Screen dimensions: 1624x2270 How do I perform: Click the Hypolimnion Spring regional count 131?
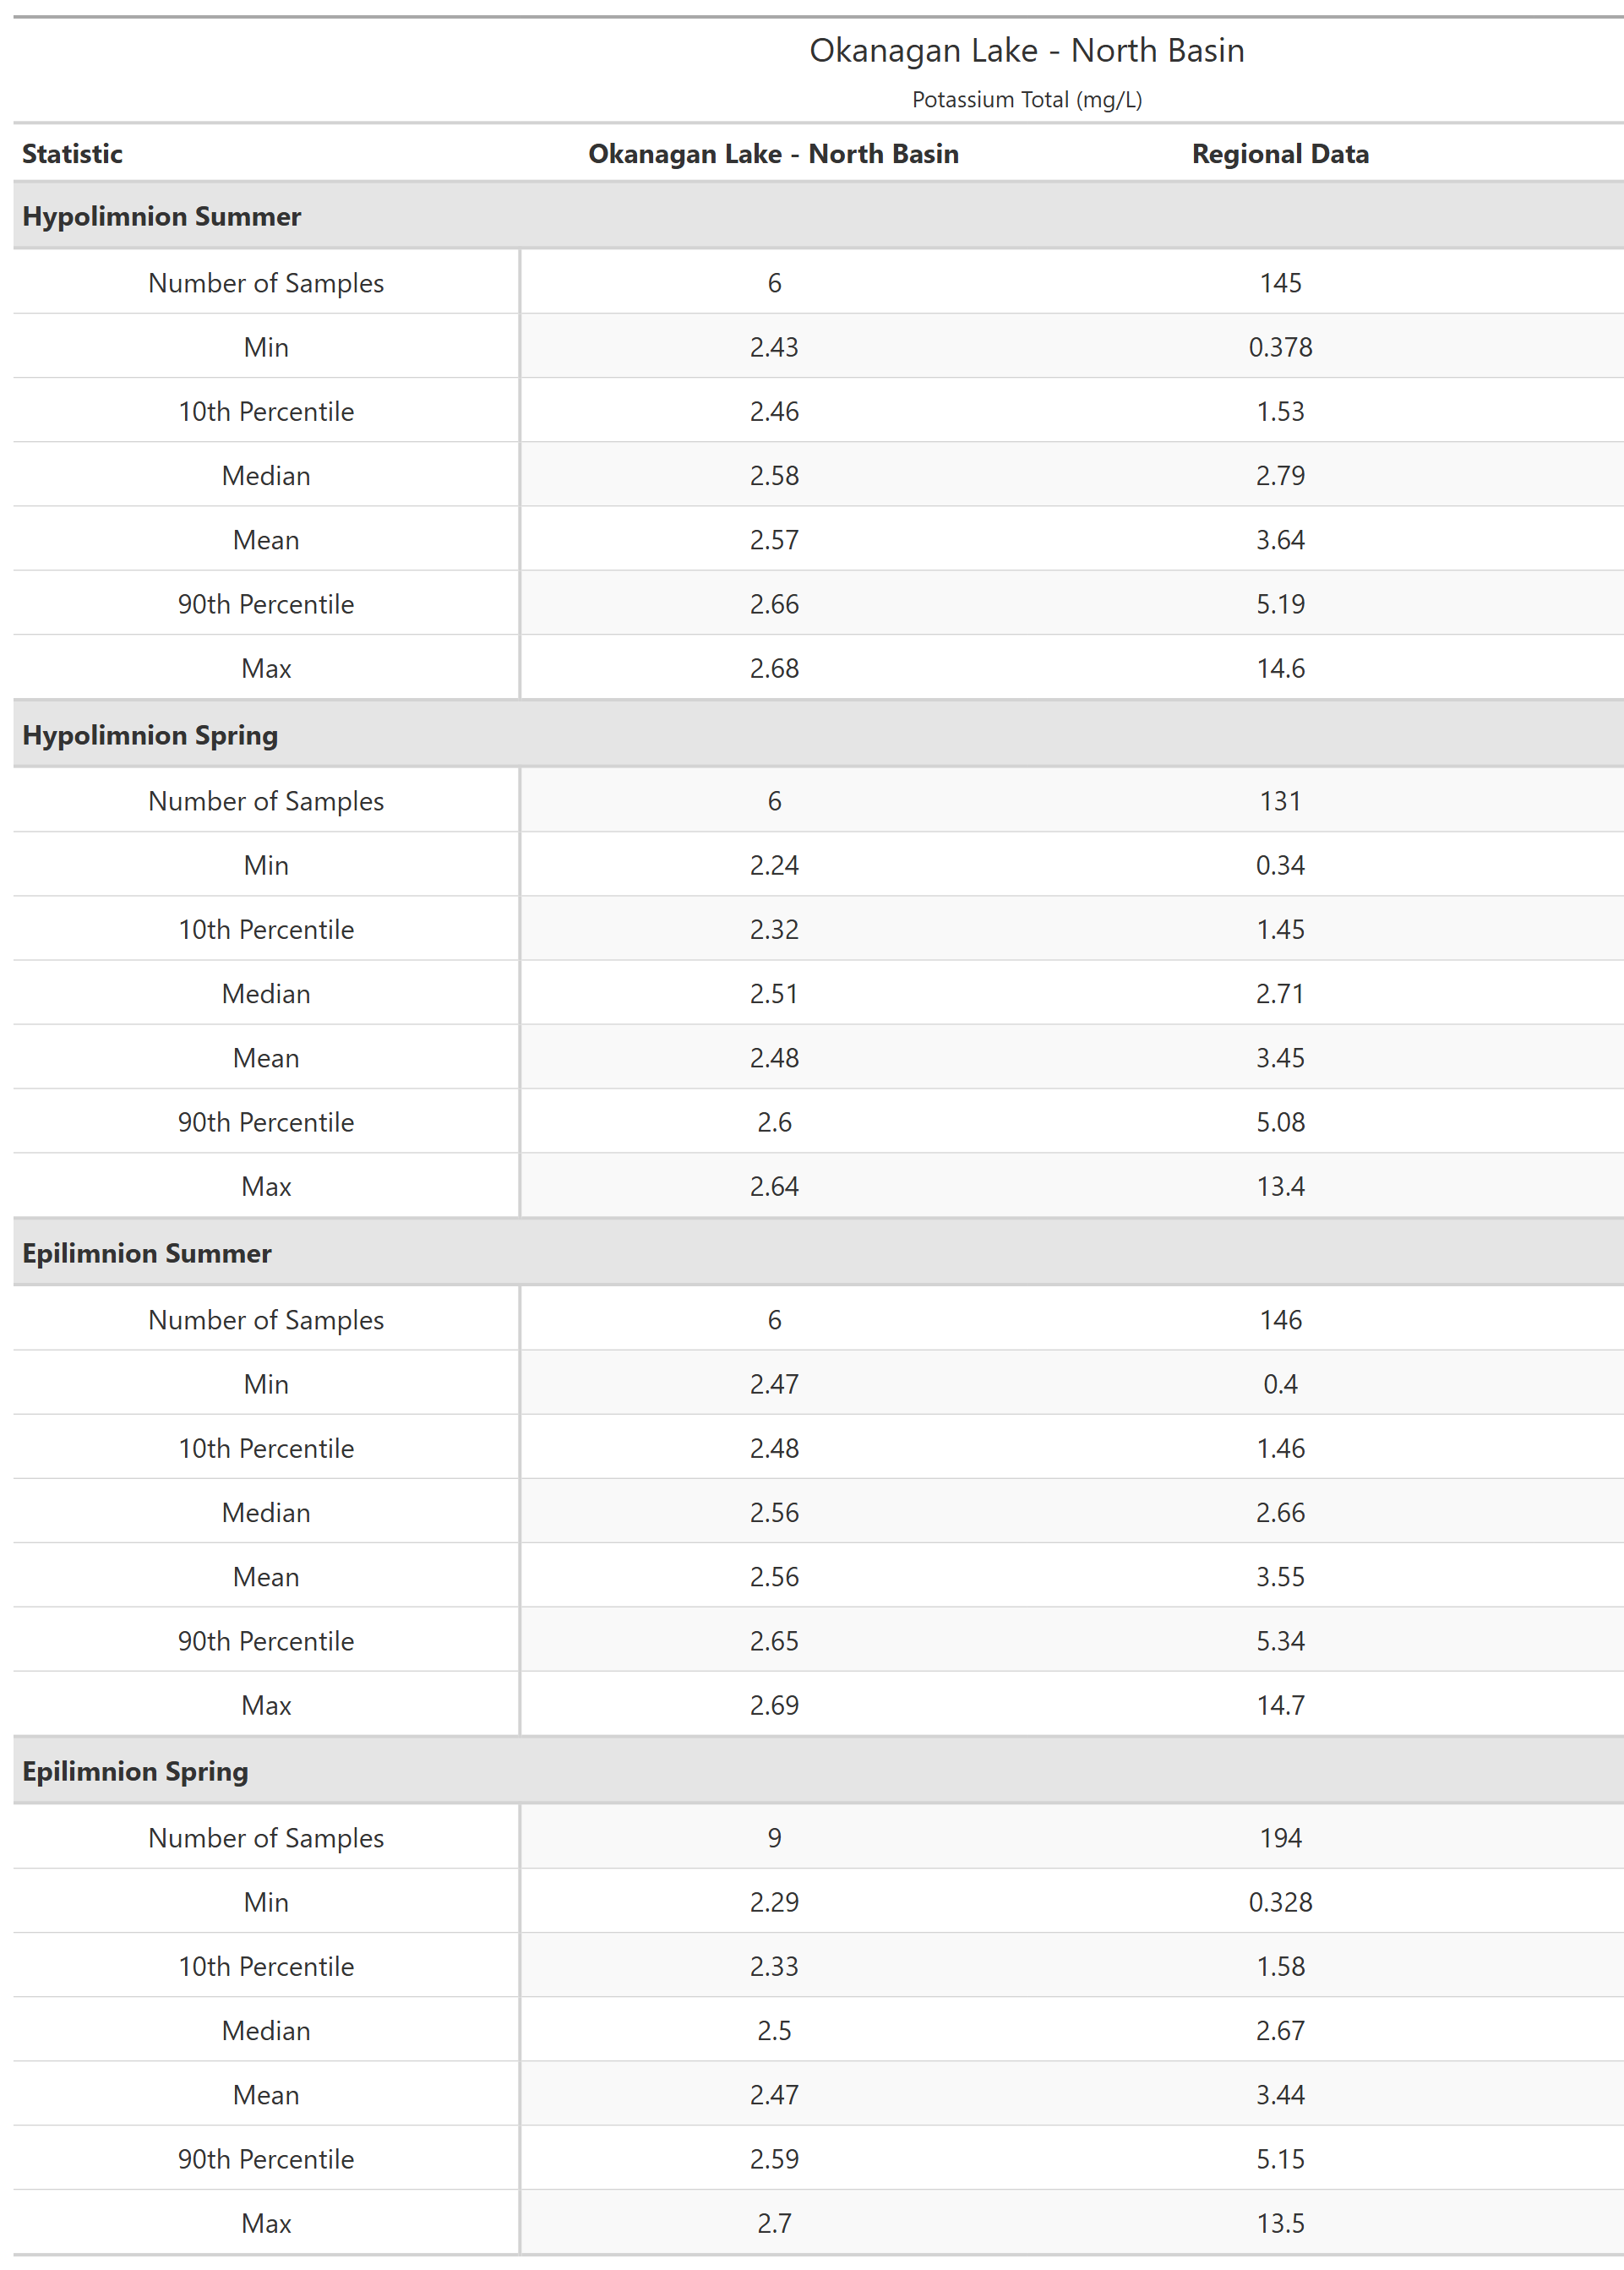click(1280, 801)
